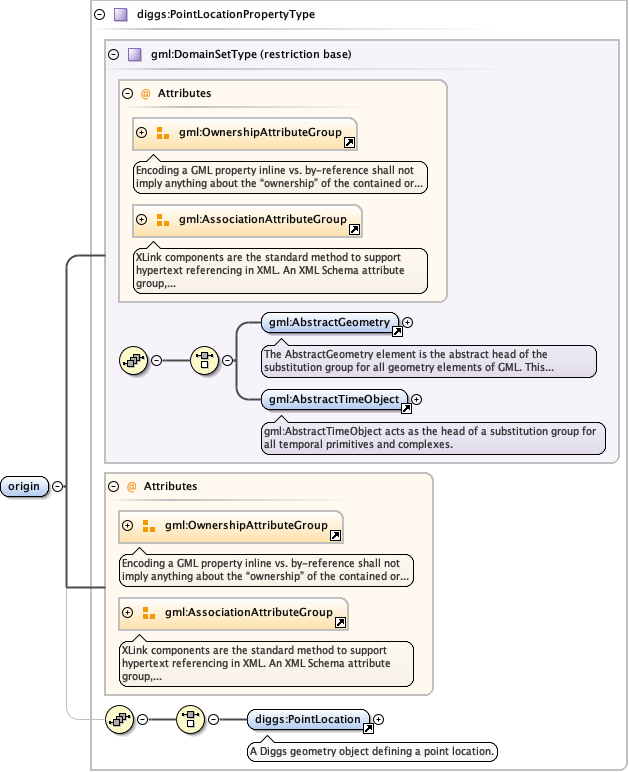This screenshot has width=629, height=772.
Task: Expand lower gml:AssociationAttributeGroup
Action: (127, 612)
